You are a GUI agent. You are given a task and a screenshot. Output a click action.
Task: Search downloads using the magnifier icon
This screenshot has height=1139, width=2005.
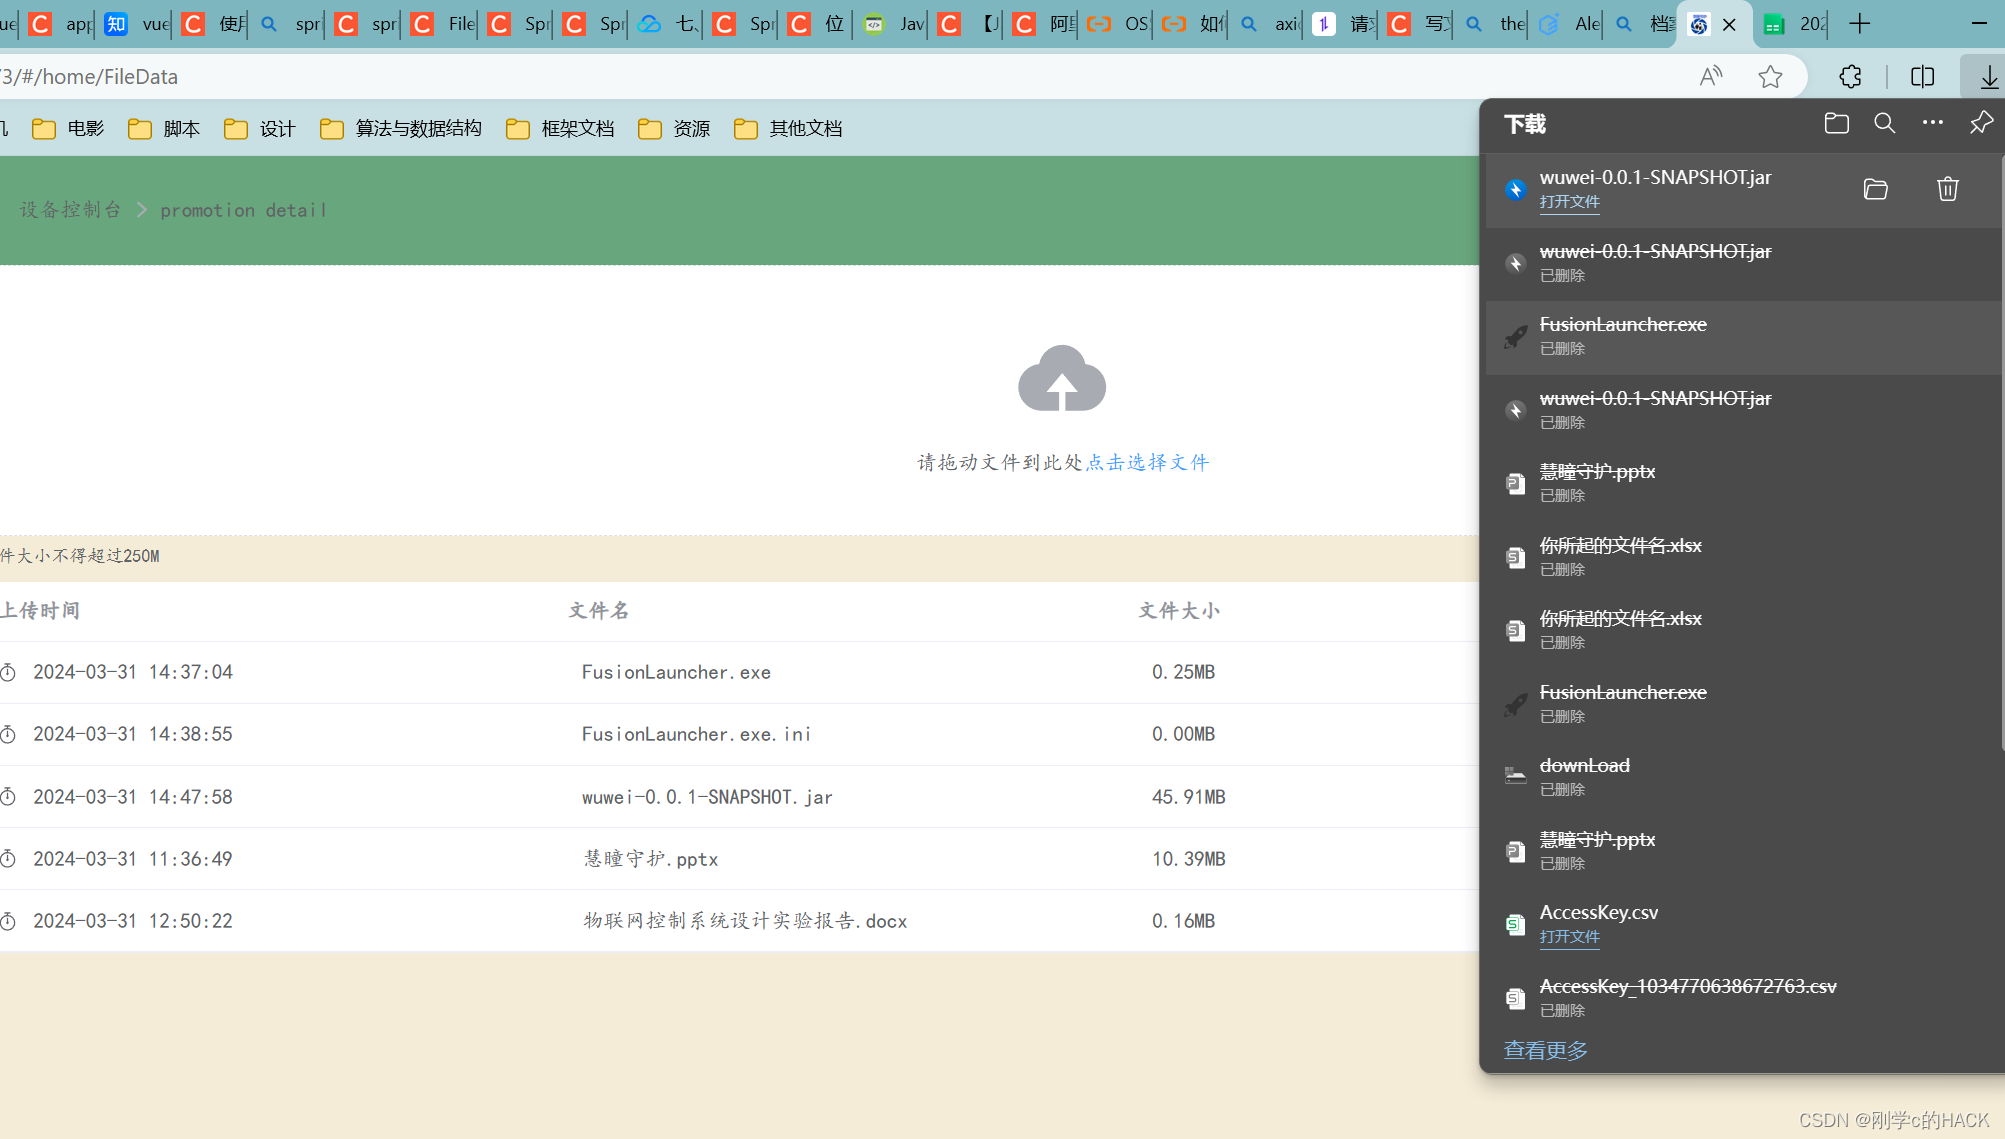click(x=1884, y=123)
